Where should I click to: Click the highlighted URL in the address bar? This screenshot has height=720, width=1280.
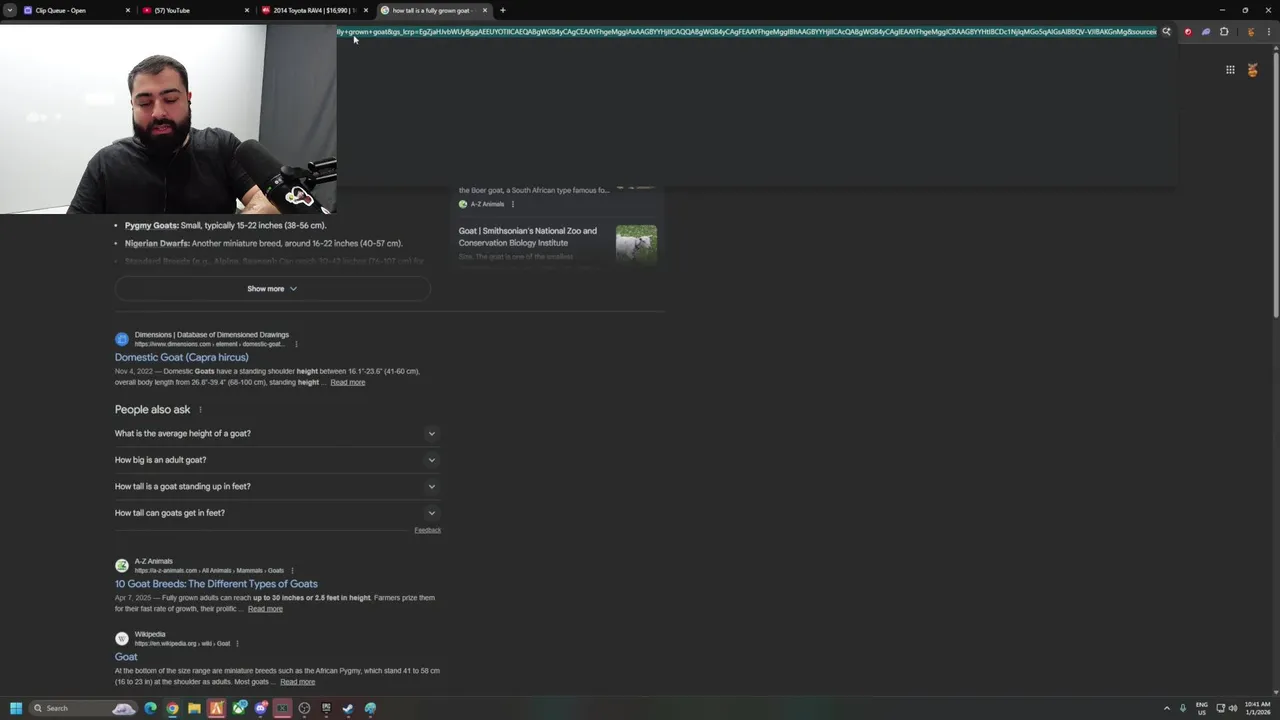click(x=746, y=32)
